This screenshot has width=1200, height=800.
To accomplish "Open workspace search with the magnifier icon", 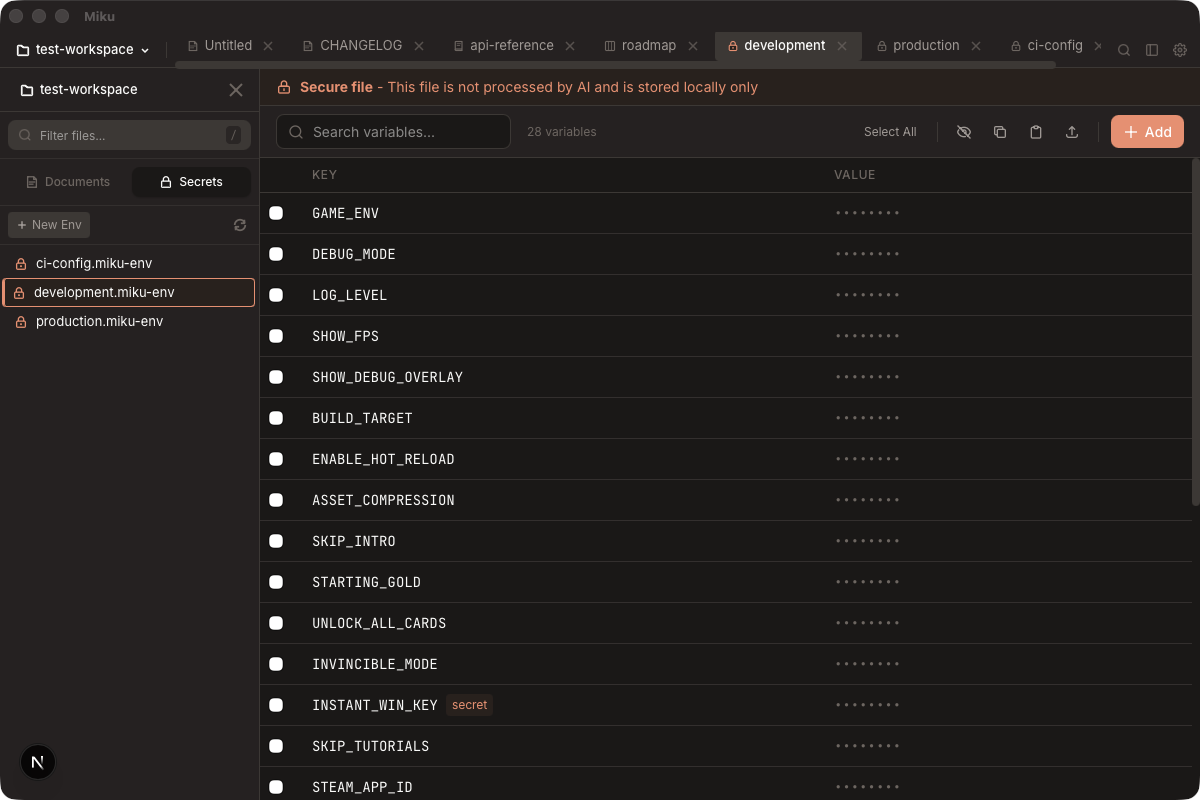I will pyautogui.click(x=1123, y=49).
